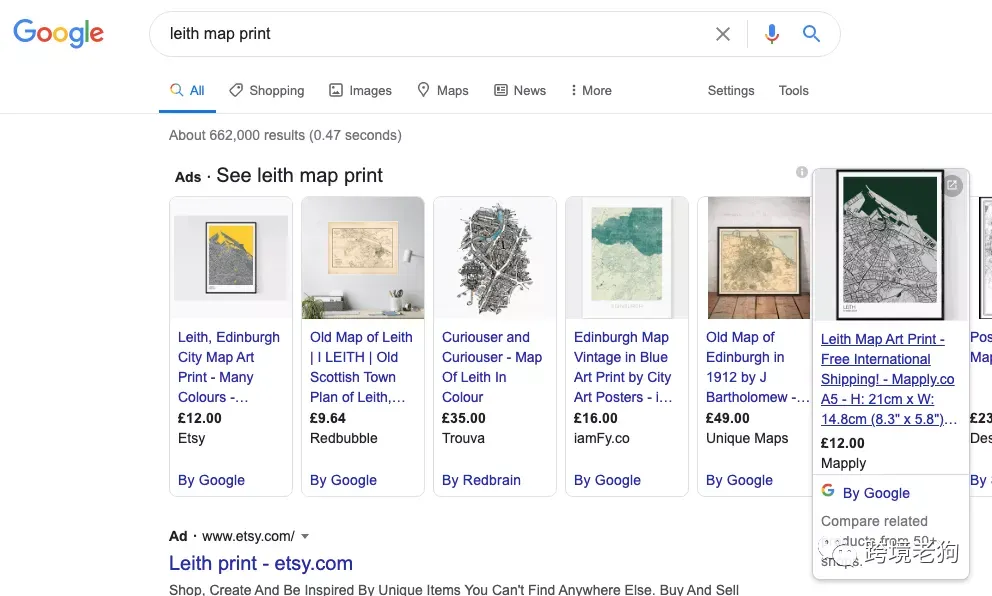Viewport: 992px width, 596px height.
Task: Switch to the Images tab
Action: [360, 90]
